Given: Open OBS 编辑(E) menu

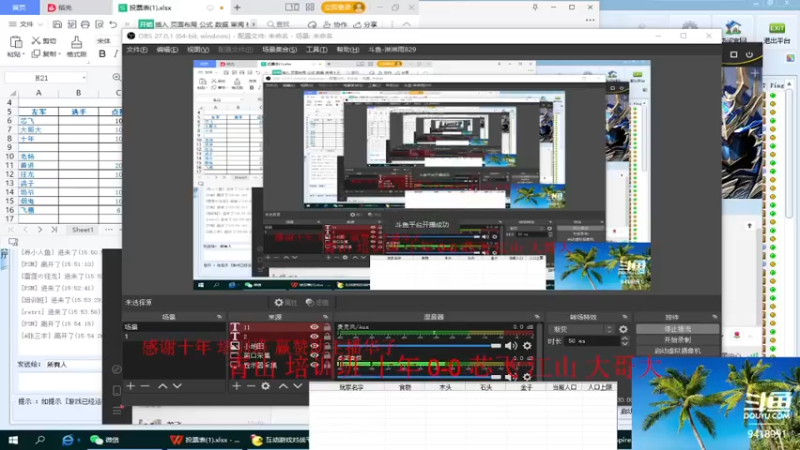Looking at the screenshot, I should 167,49.
